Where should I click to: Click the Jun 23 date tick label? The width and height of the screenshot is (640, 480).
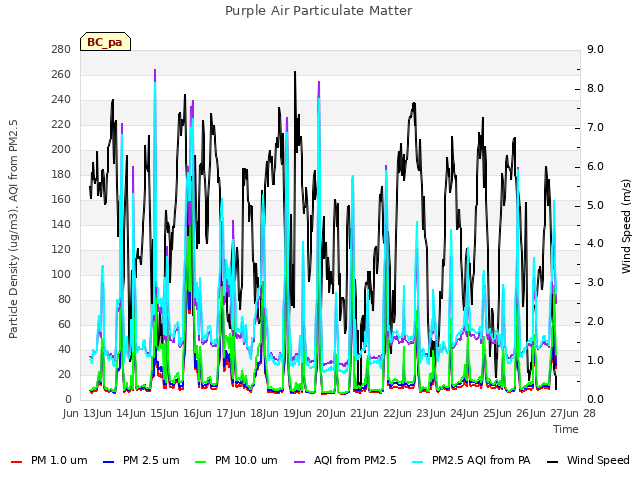click(414, 413)
